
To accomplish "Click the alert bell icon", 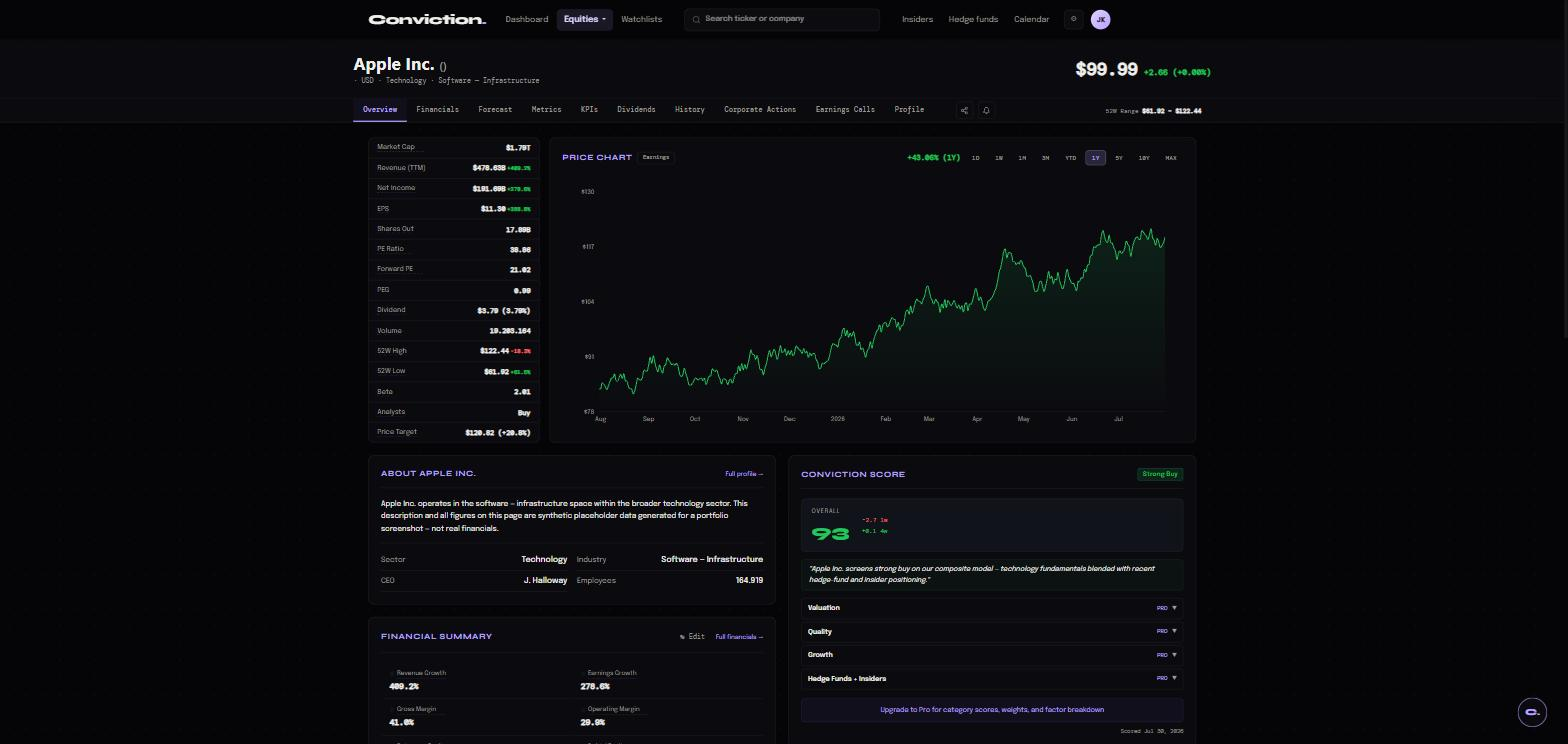I will point(986,110).
